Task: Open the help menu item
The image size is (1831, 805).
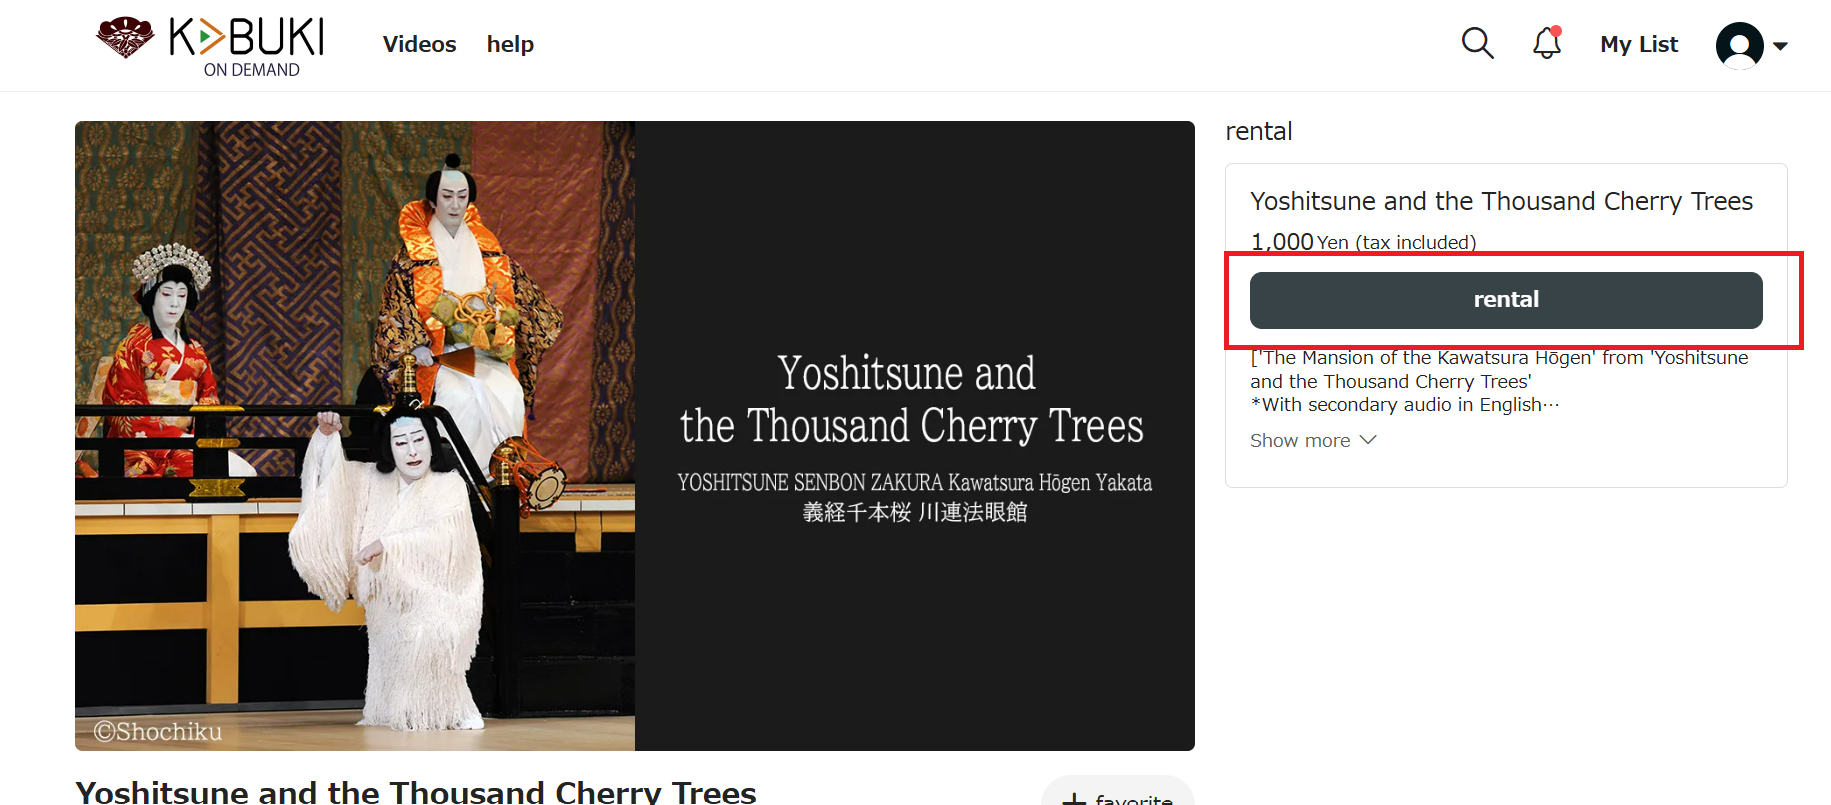Action: [x=510, y=44]
